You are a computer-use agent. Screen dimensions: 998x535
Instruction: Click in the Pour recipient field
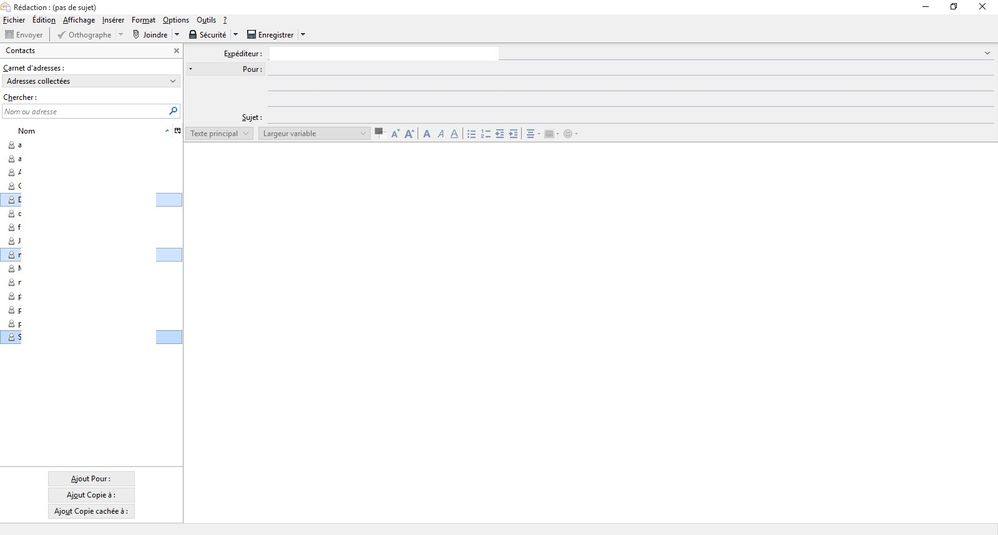[x=630, y=69]
